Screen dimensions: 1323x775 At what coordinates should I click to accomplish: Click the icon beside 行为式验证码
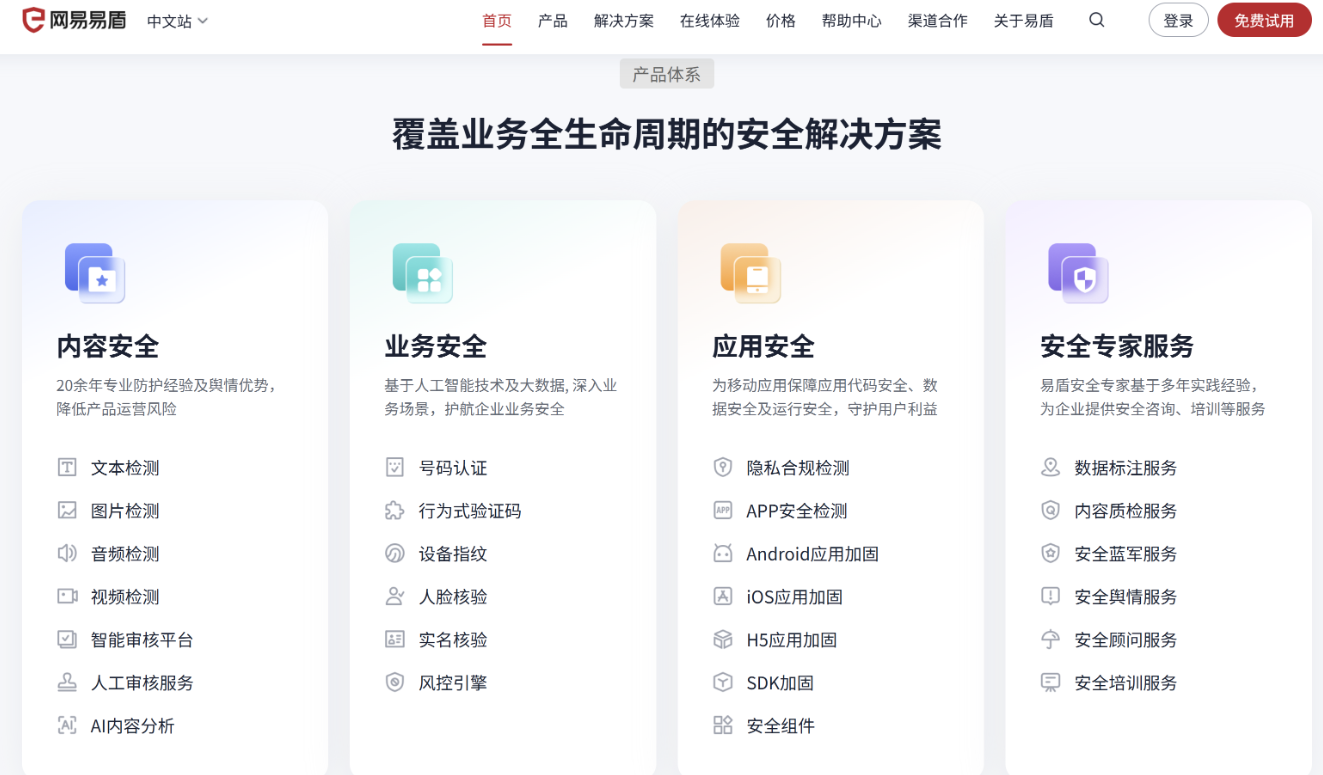395,511
